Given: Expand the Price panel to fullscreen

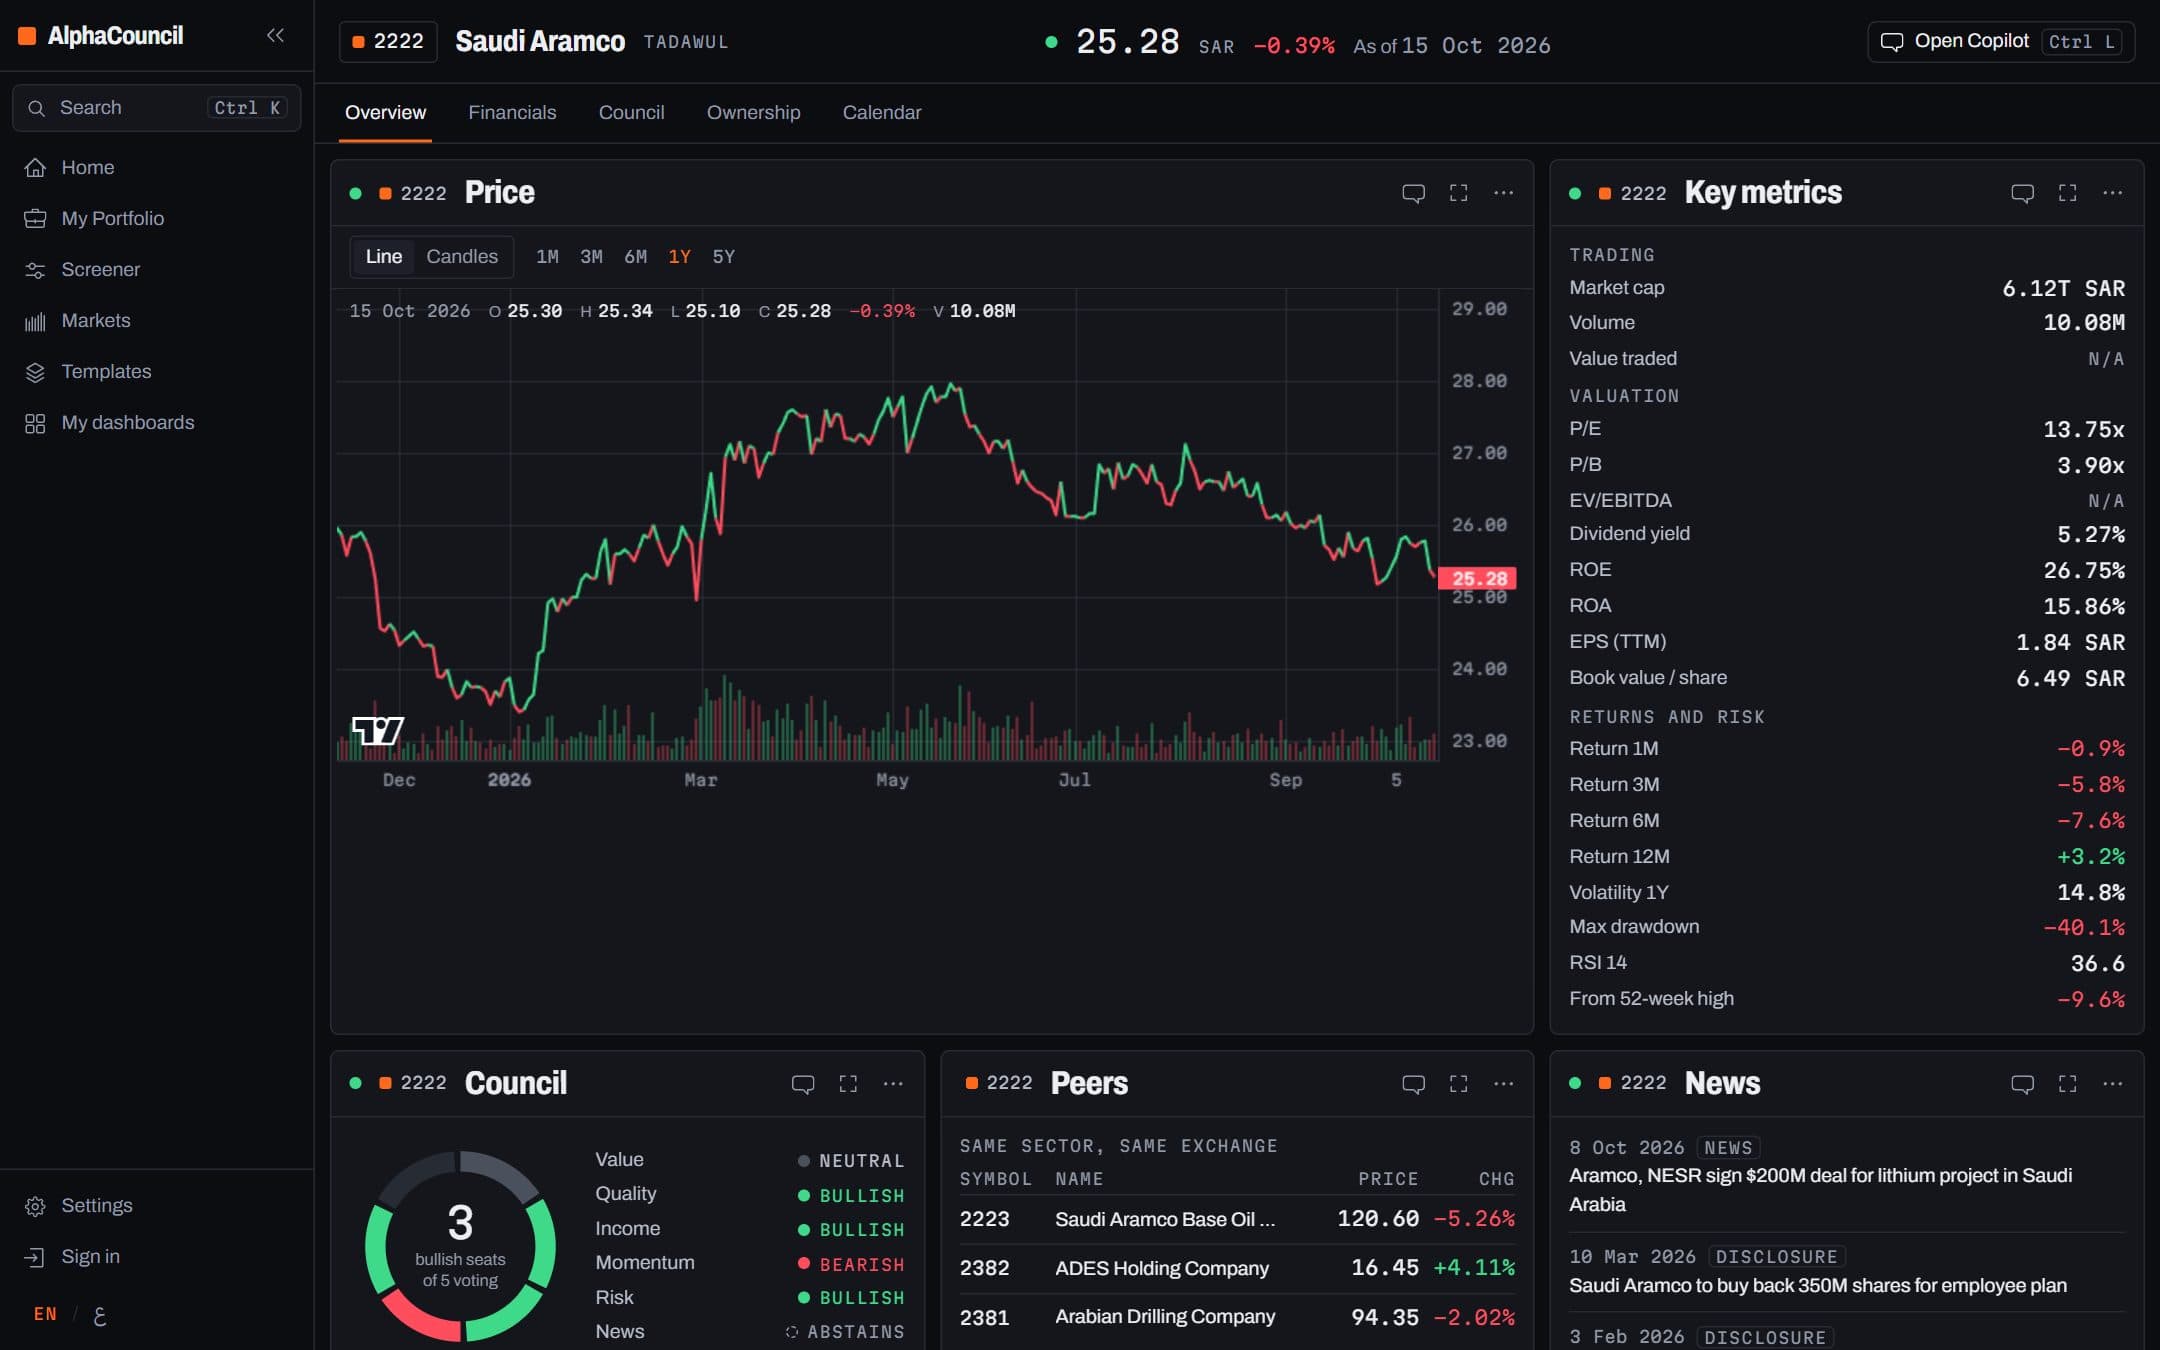Looking at the screenshot, I should [x=1458, y=193].
